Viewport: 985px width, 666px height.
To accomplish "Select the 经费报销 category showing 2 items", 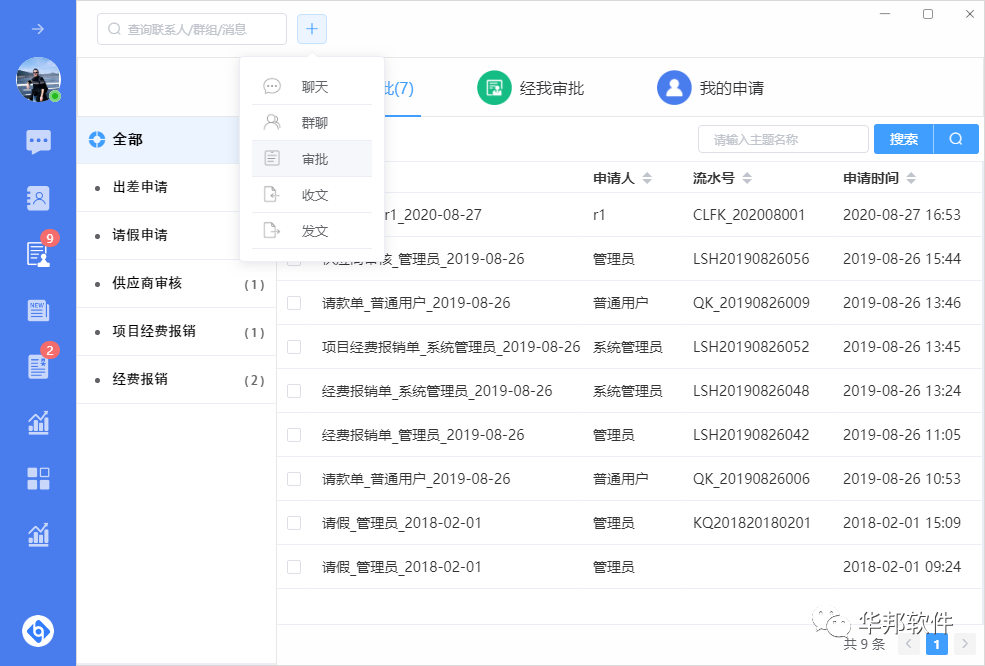I will [141, 381].
